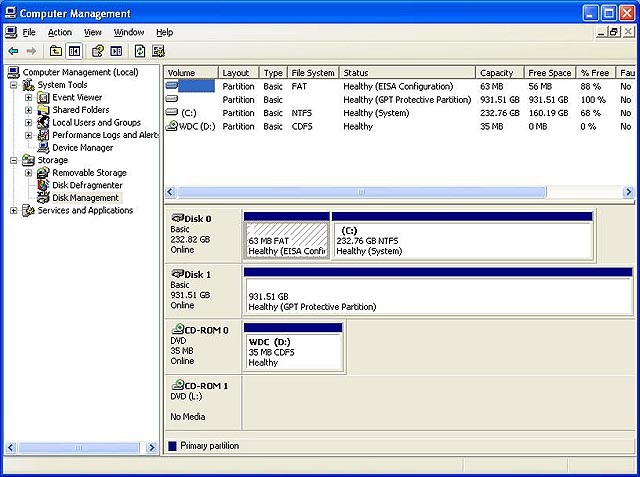The height and width of the screenshot is (477, 640).
Task: Click the Back arrow in toolbar
Action: [x=13, y=51]
